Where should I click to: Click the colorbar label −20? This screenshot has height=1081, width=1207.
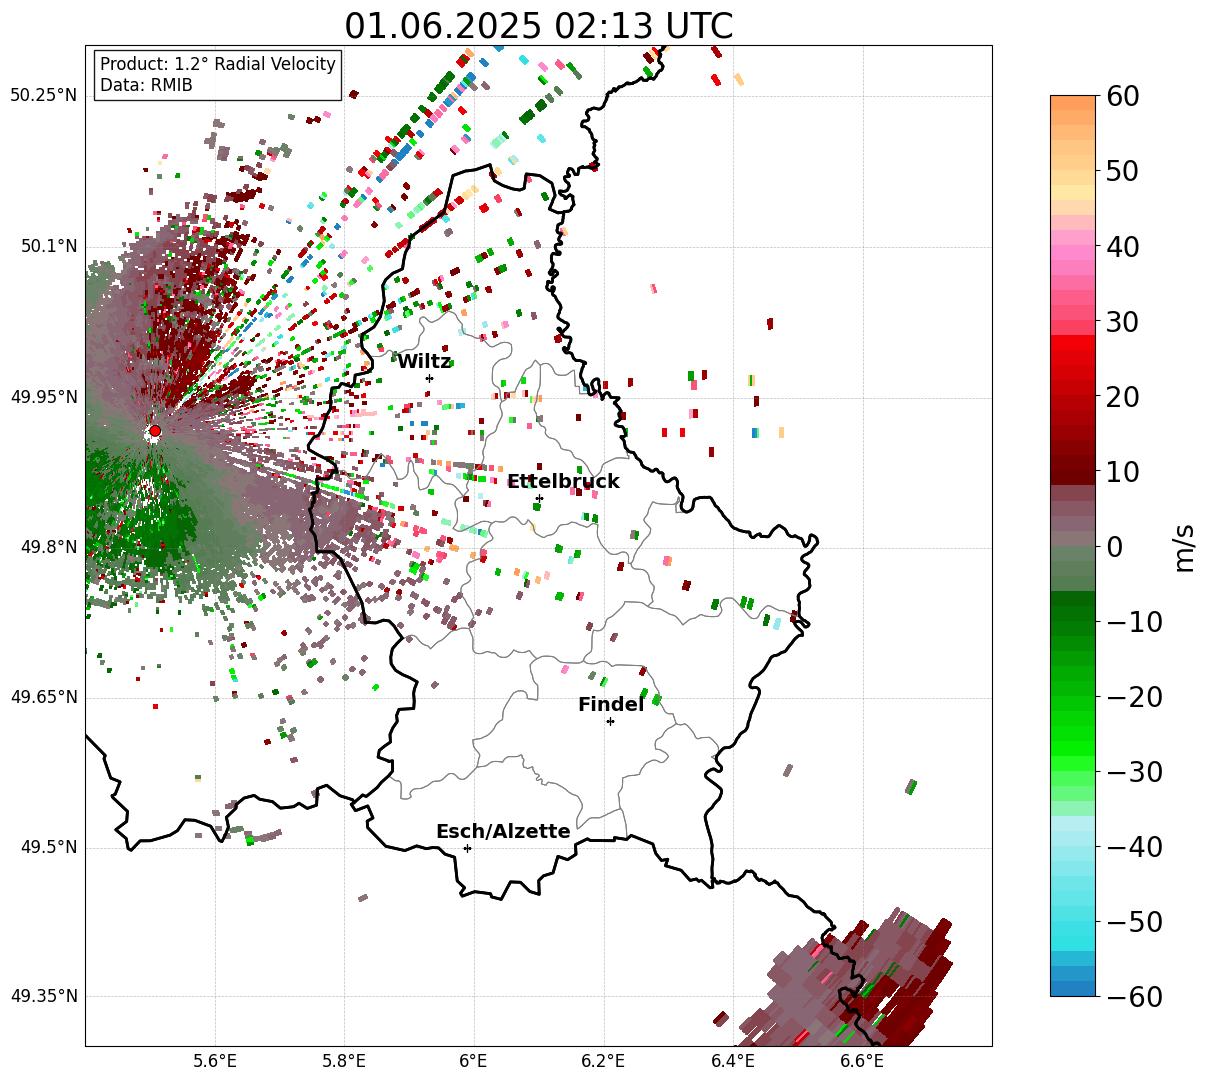1134,697
